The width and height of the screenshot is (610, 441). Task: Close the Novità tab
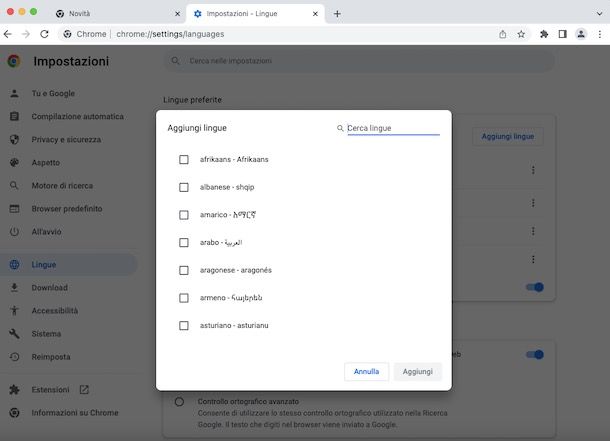[x=177, y=14]
